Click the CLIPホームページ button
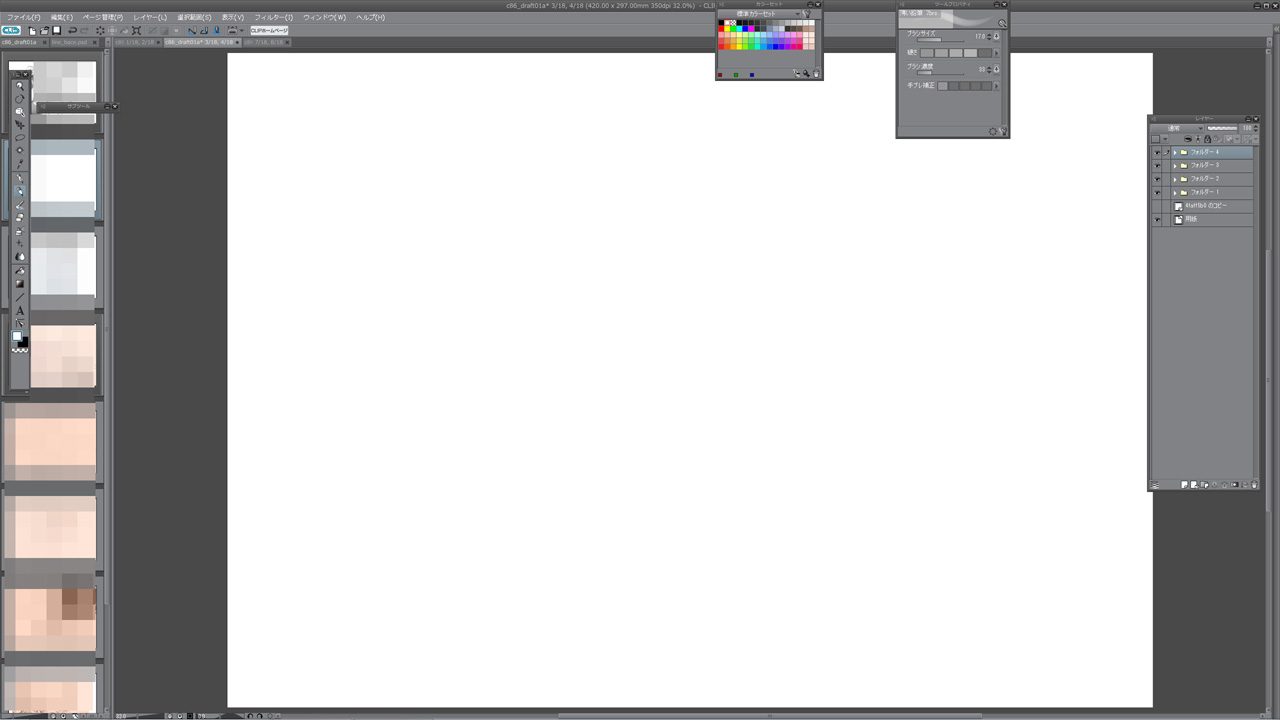 pos(269,31)
